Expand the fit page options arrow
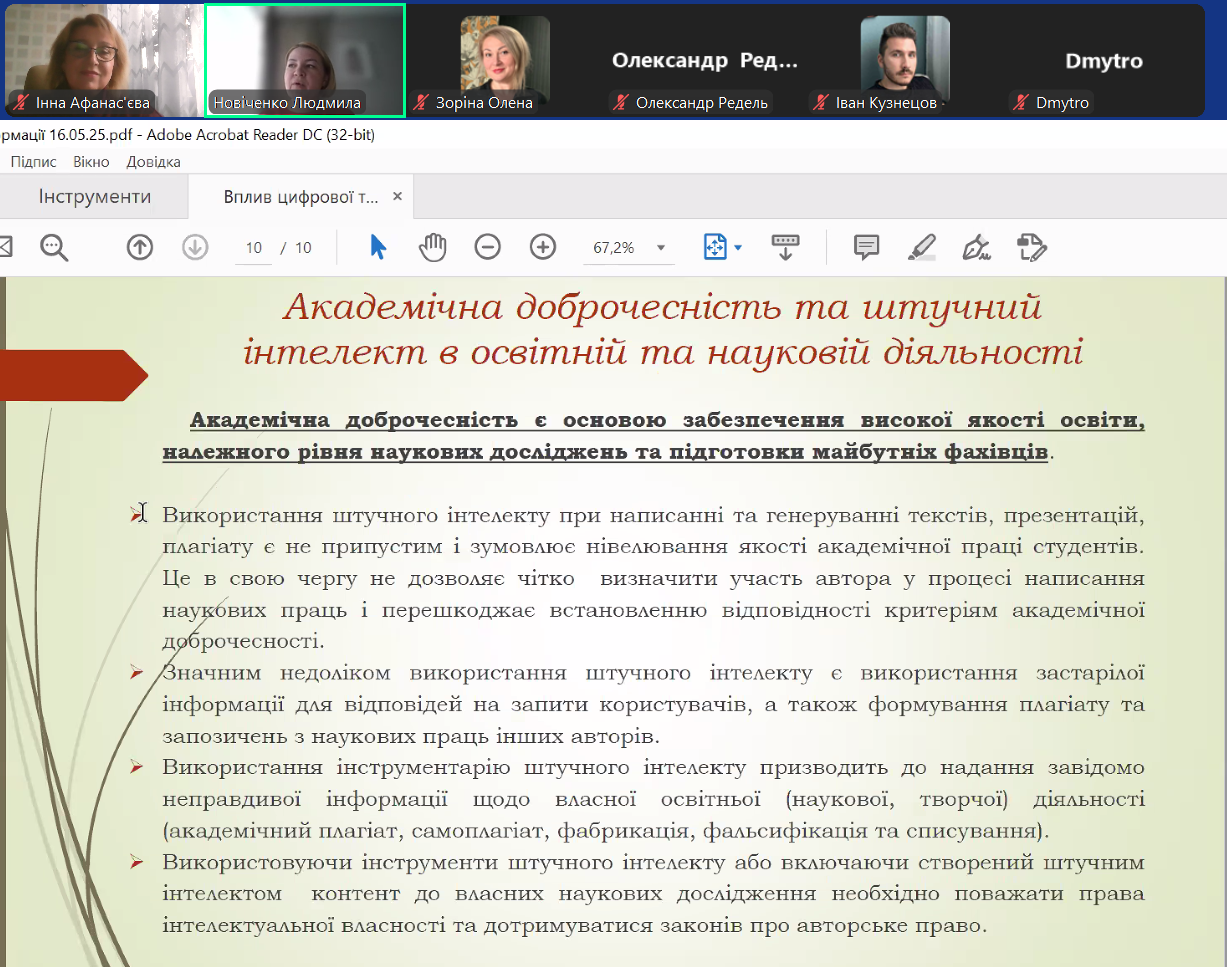Screen dimensions: 1227x967 tap(738, 247)
